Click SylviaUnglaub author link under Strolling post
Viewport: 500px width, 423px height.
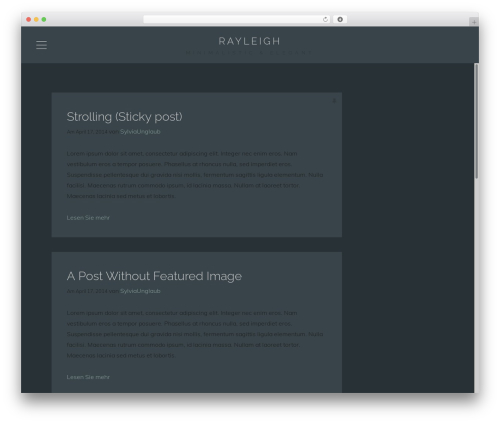pos(140,132)
